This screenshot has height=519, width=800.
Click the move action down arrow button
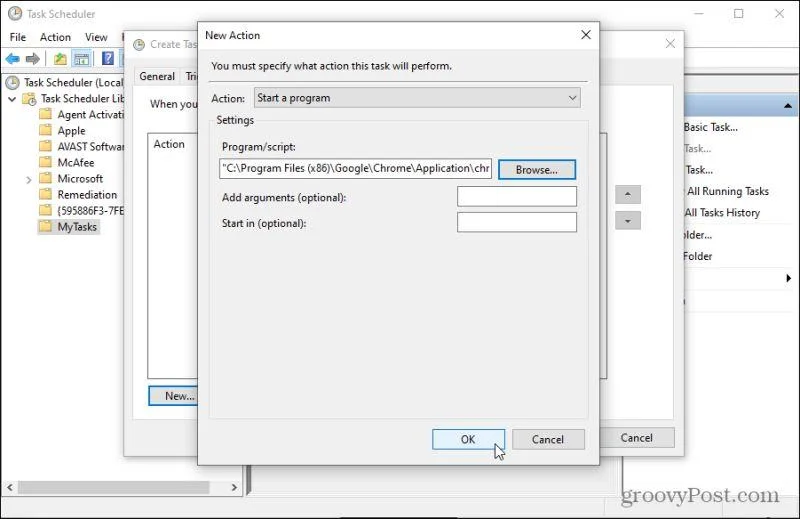[x=628, y=221]
